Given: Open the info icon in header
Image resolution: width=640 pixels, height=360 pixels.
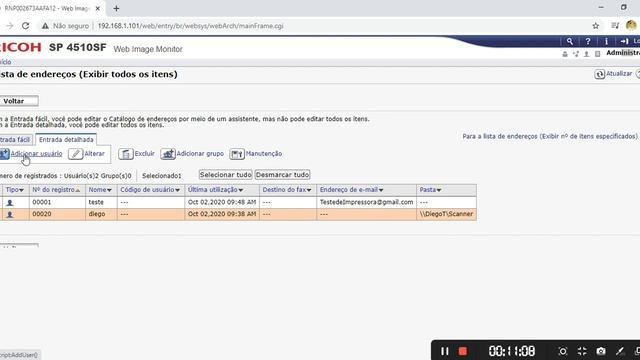Looking at the screenshot, I should (606, 41).
